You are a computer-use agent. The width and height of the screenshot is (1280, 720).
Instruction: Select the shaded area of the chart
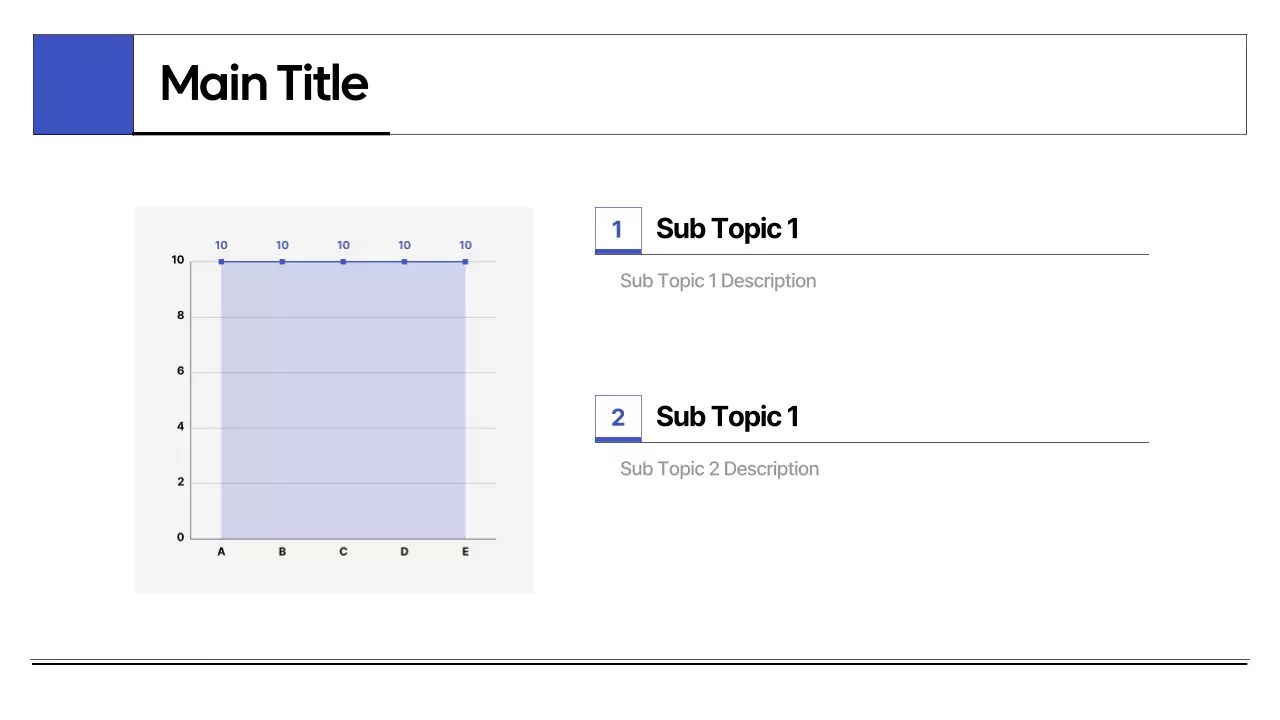point(343,400)
